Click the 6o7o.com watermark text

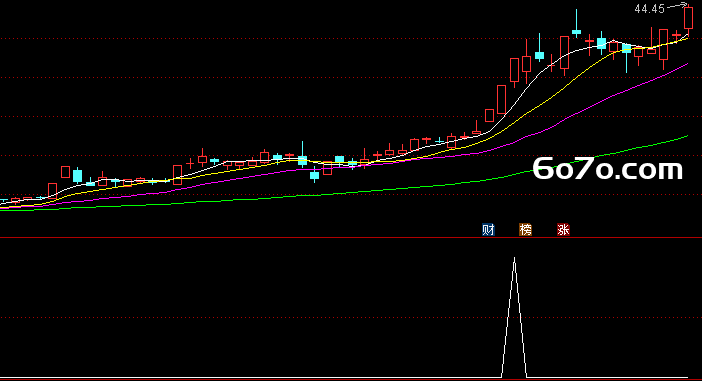pyautogui.click(x=608, y=169)
